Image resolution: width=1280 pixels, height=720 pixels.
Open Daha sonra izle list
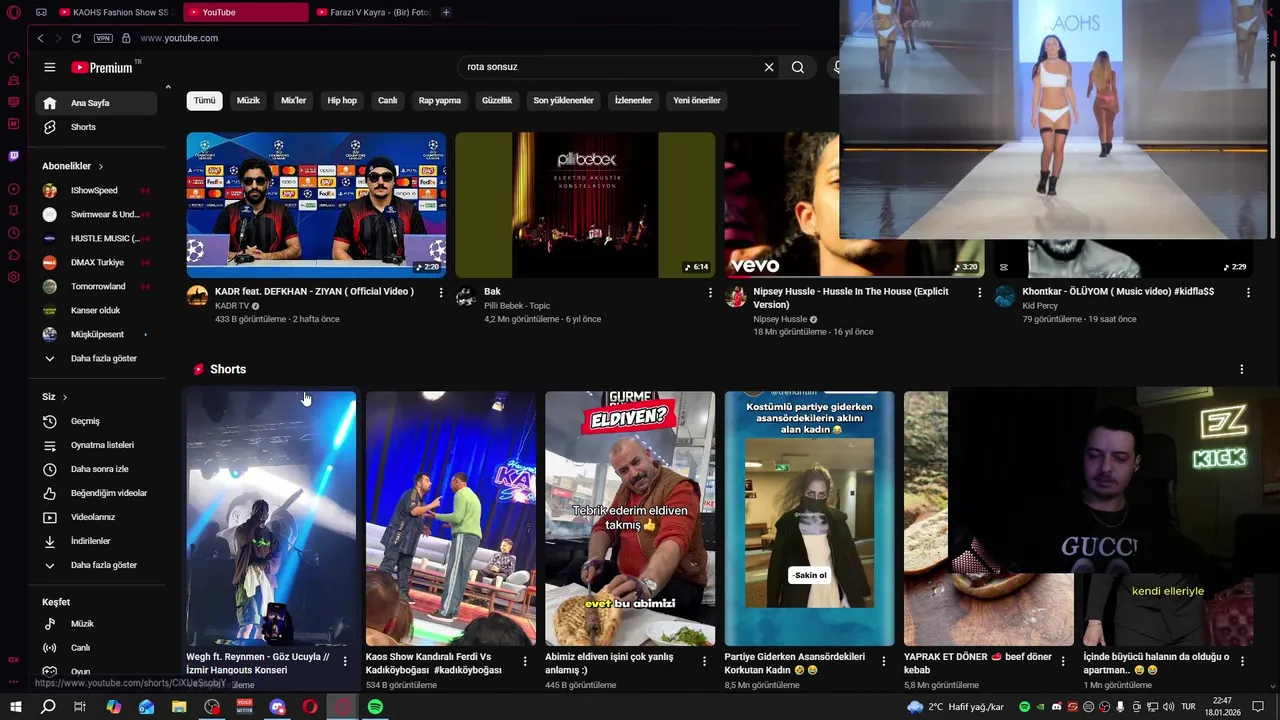96,469
